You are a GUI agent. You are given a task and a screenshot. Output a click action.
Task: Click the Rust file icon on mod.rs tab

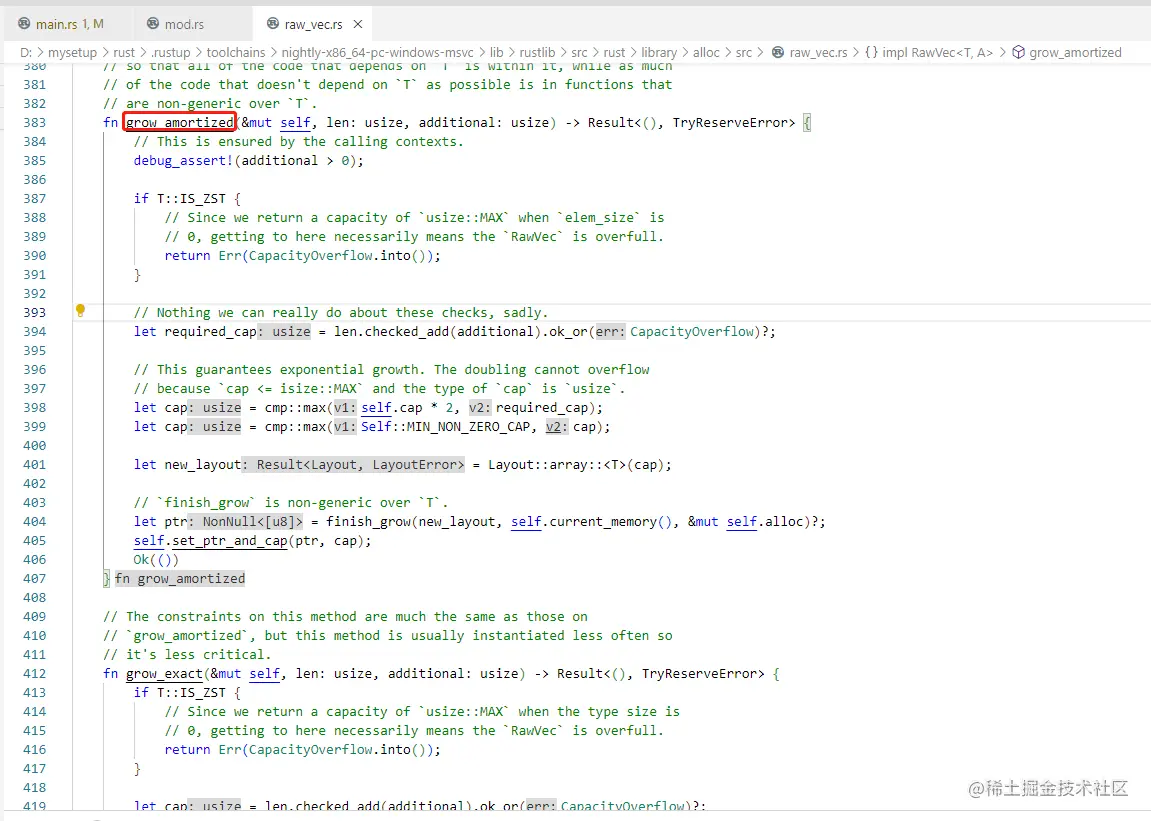(x=153, y=23)
